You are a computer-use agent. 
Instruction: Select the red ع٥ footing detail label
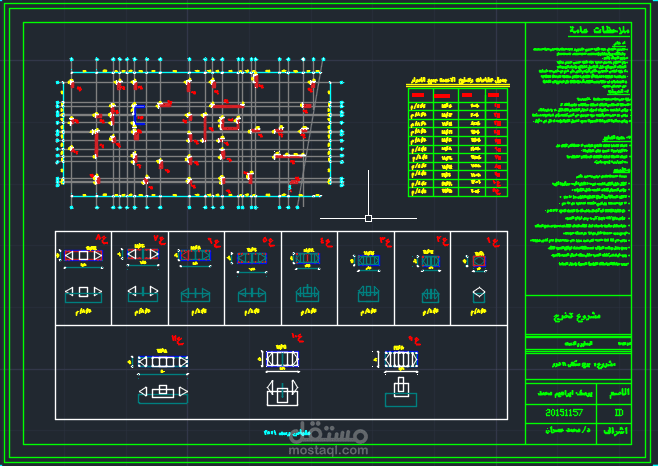coord(269,240)
